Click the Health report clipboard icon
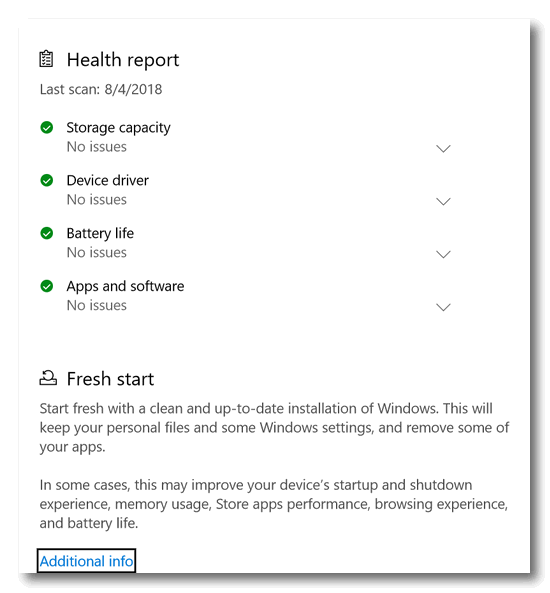 [46, 59]
